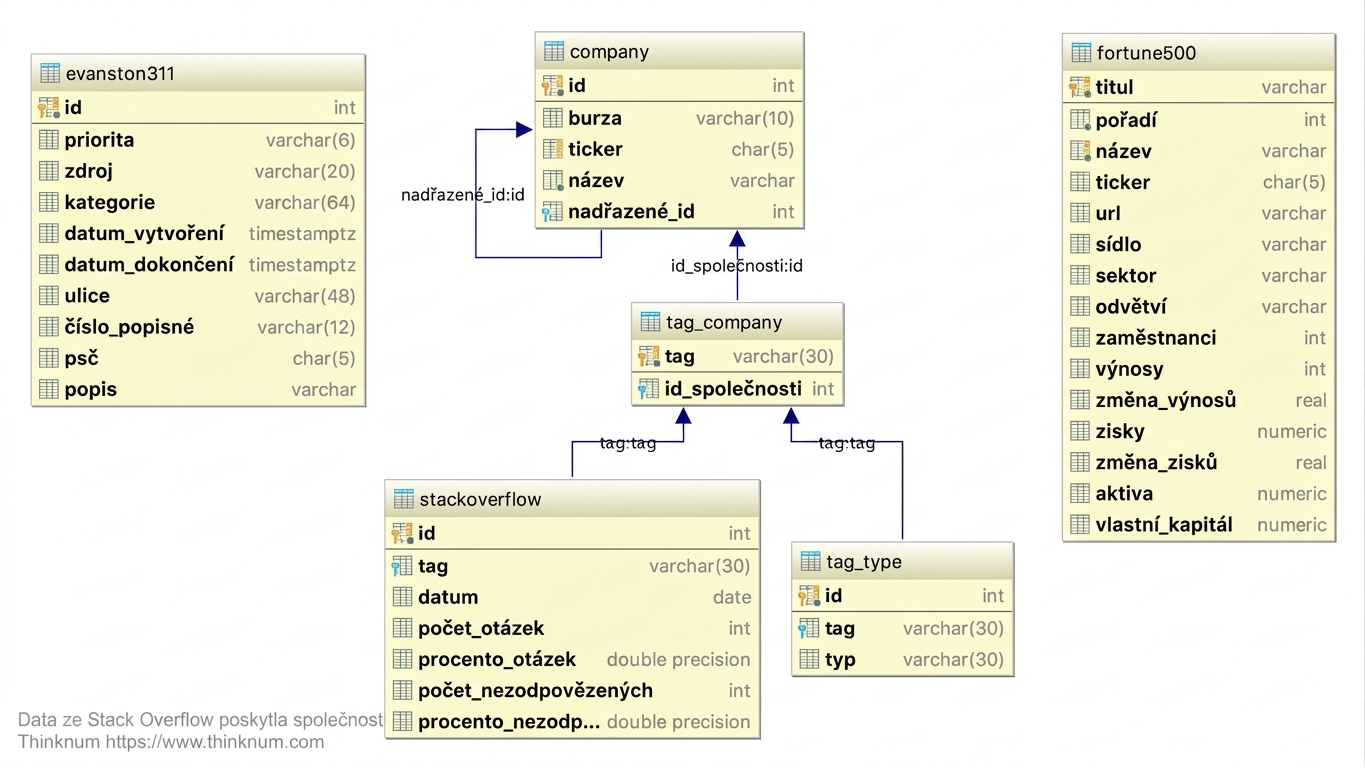
Task: Click the tag_type table header icon
Action: 810,562
